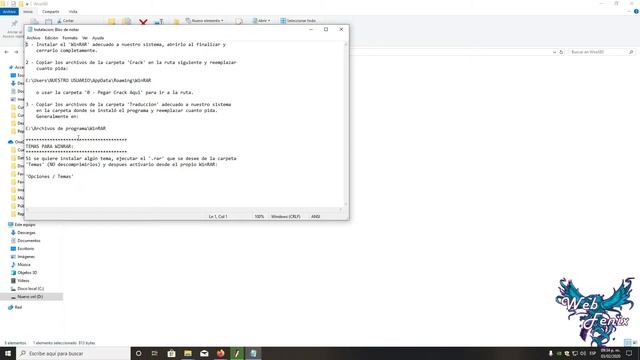Open Windows Start menu
The height and width of the screenshot is (360, 640).
click(x=8, y=353)
